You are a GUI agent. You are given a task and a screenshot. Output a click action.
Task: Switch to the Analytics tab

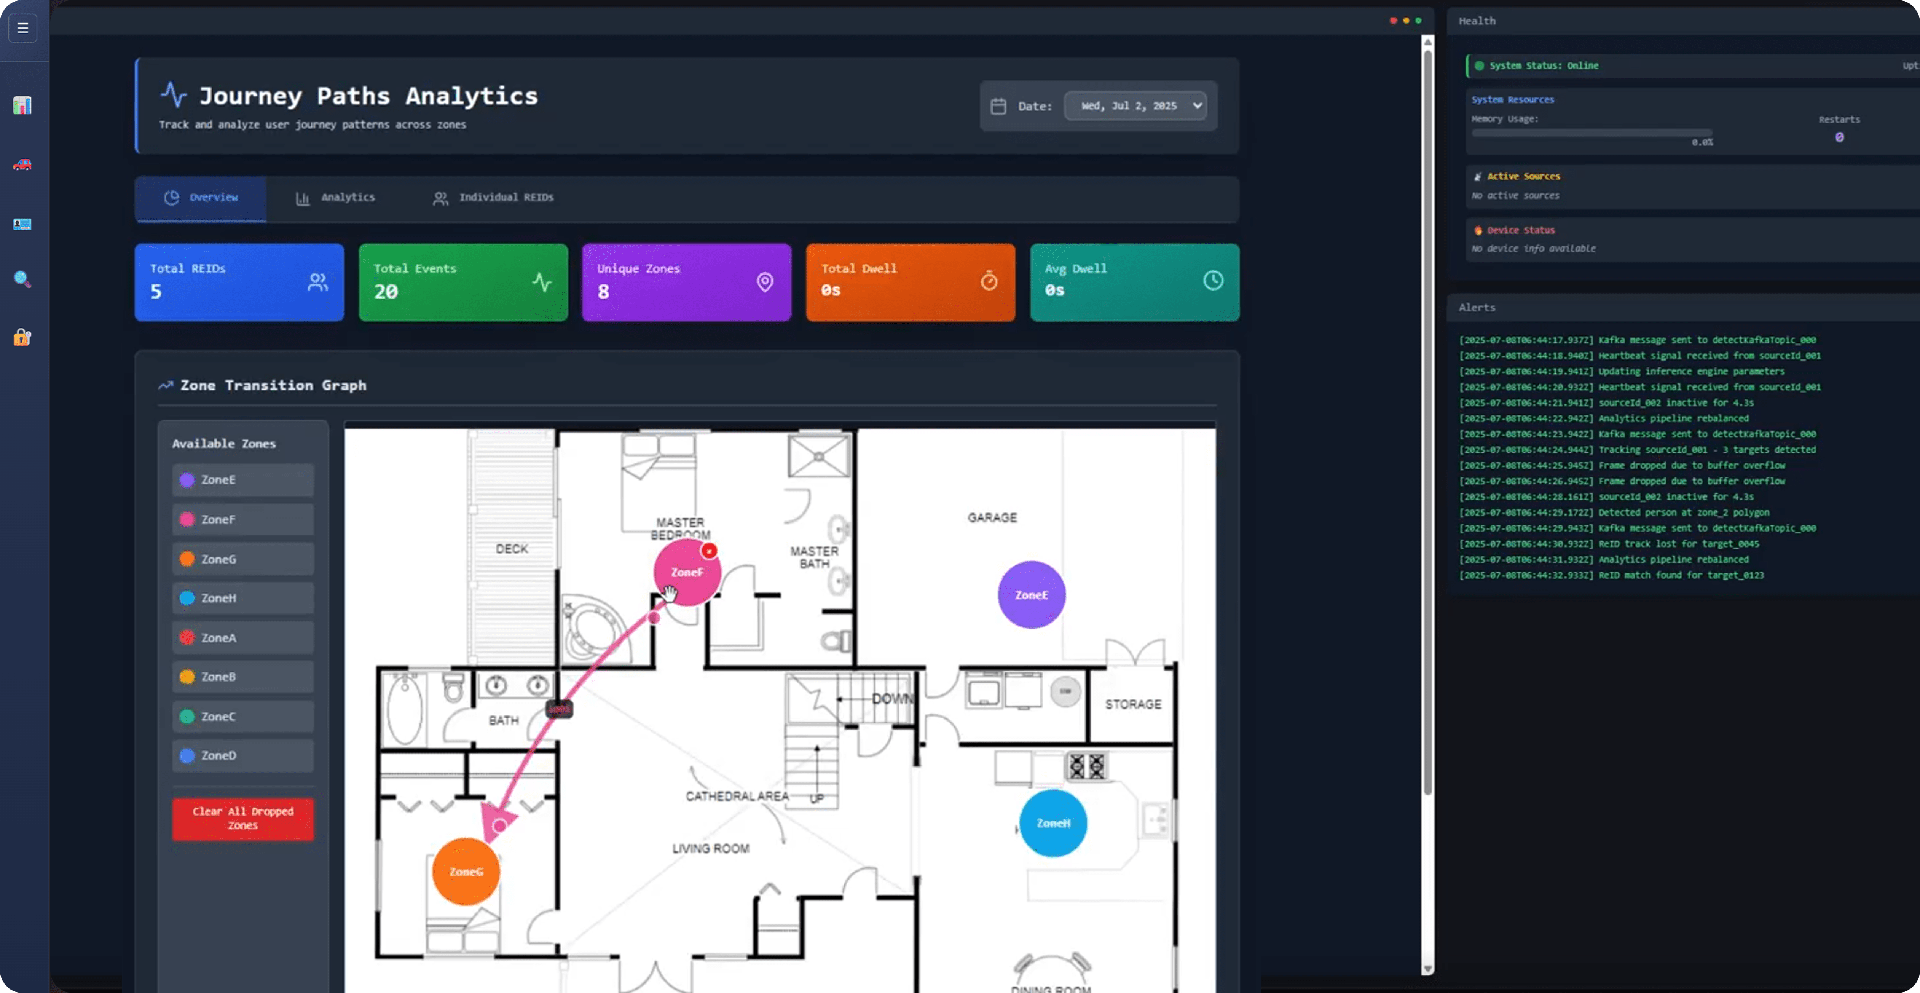(336, 198)
